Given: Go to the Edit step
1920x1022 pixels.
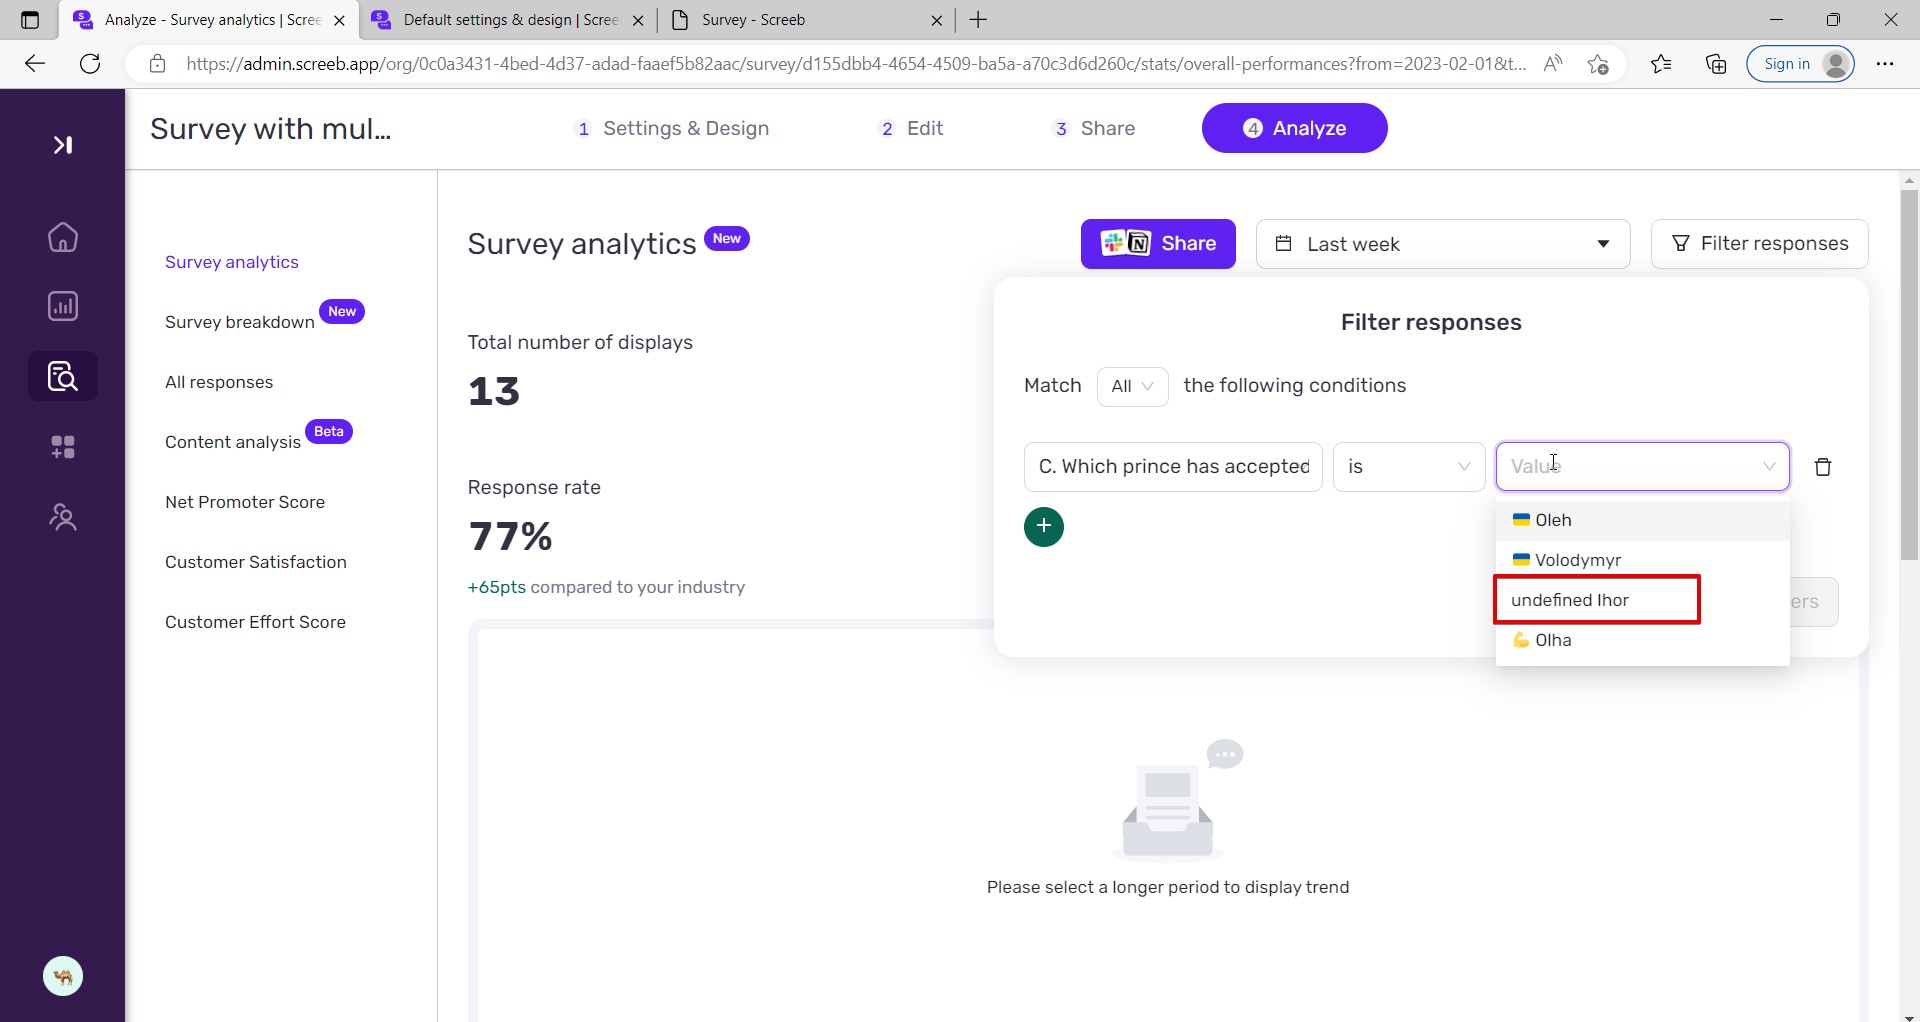Looking at the screenshot, I should coord(911,128).
